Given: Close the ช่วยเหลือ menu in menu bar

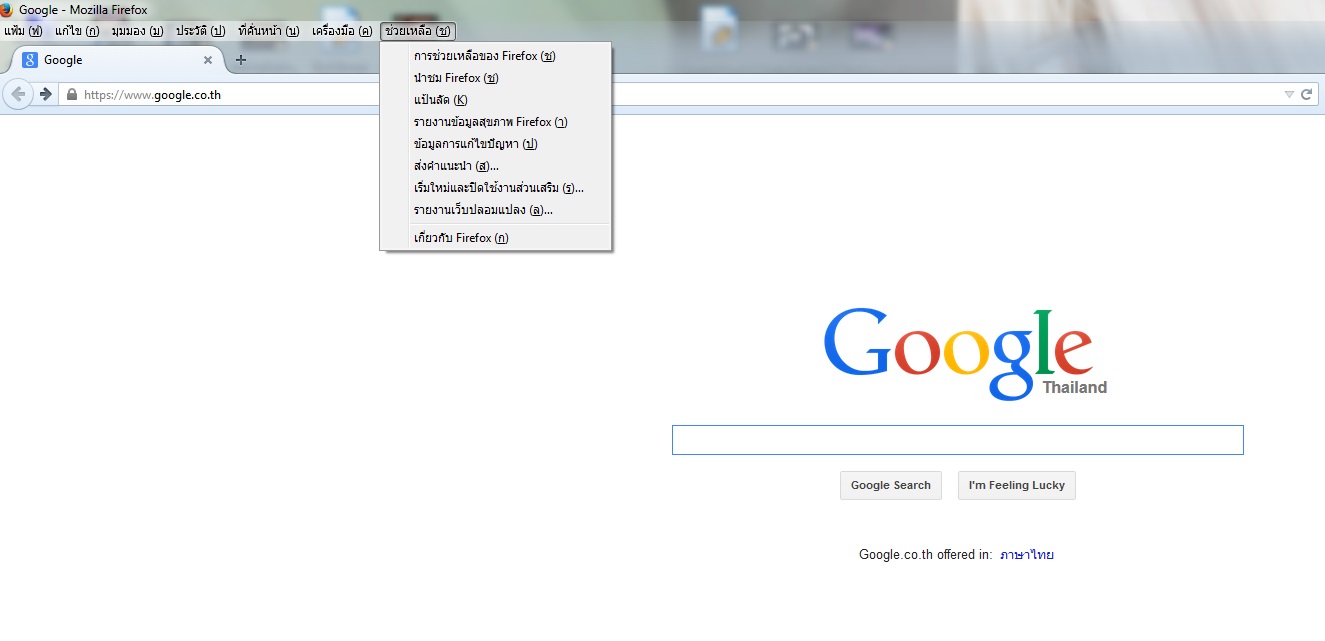Looking at the screenshot, I should pyautogui.click(x=418, y=31).
